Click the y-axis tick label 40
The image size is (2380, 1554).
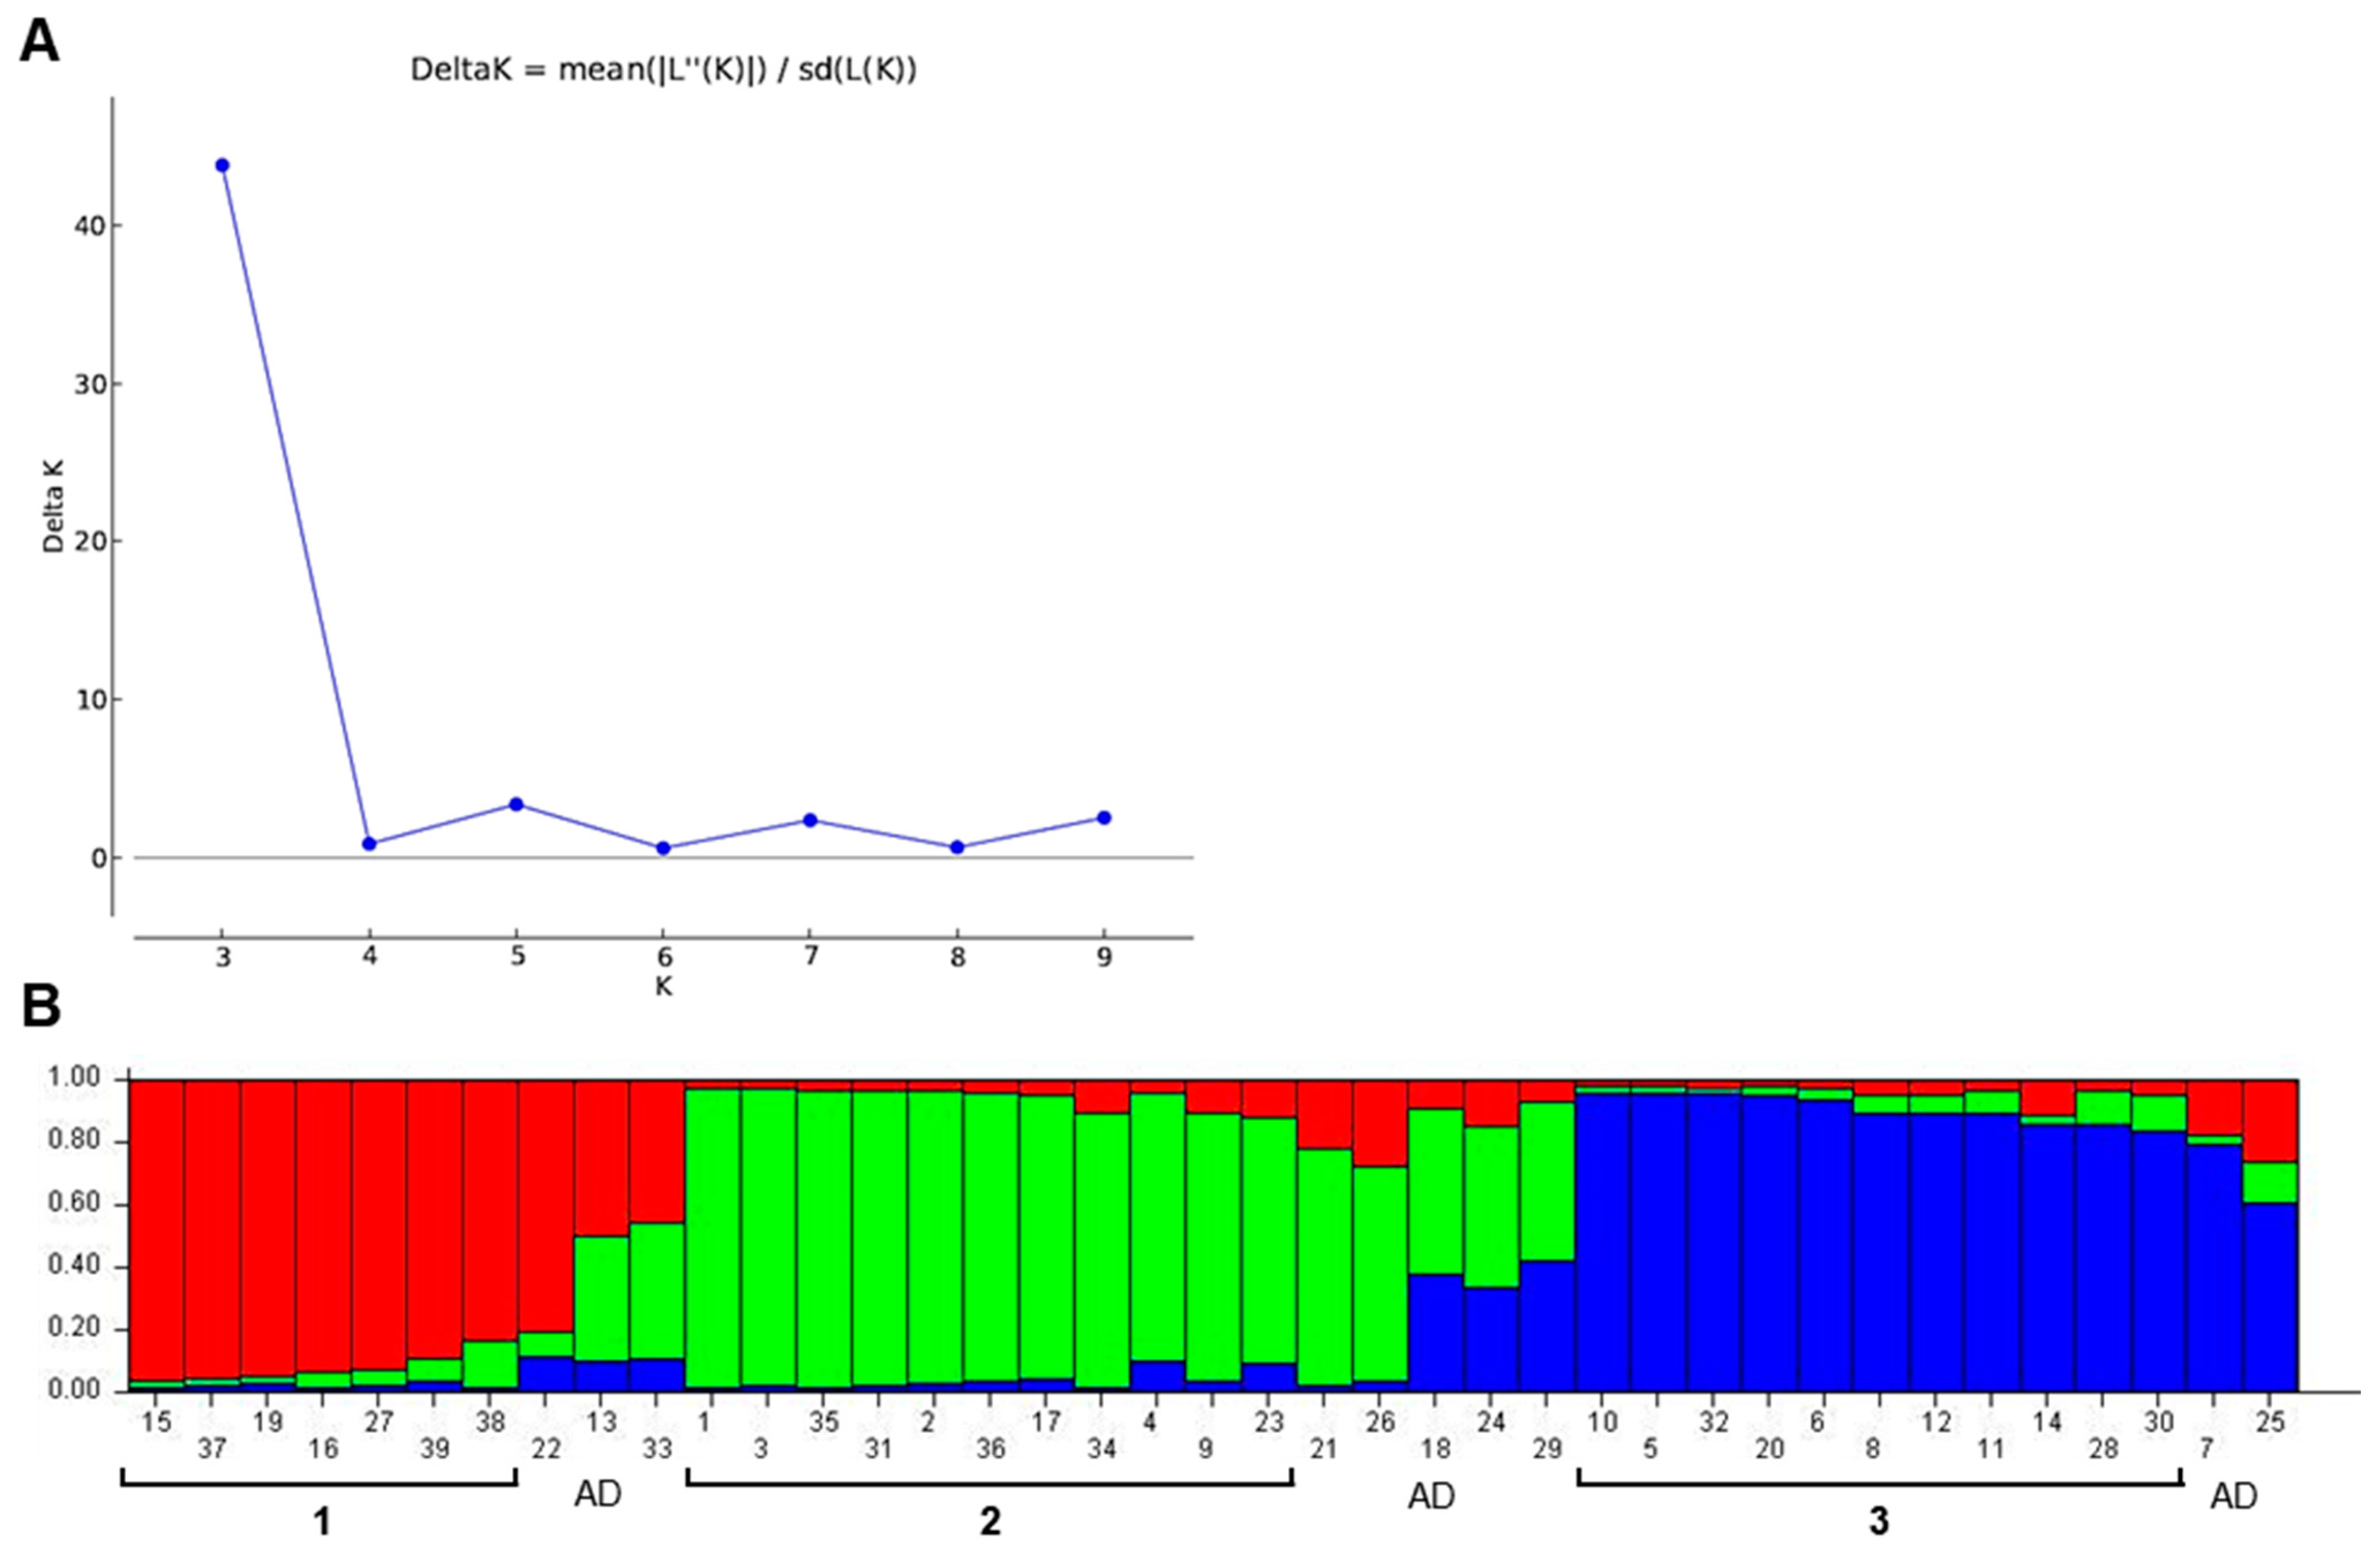[89, 226]
